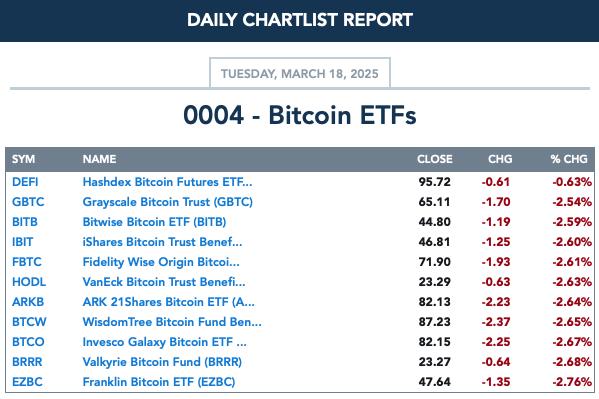Open Hashdex Bitcoin Futures ETF name link
599x399 pixels.
167,182
